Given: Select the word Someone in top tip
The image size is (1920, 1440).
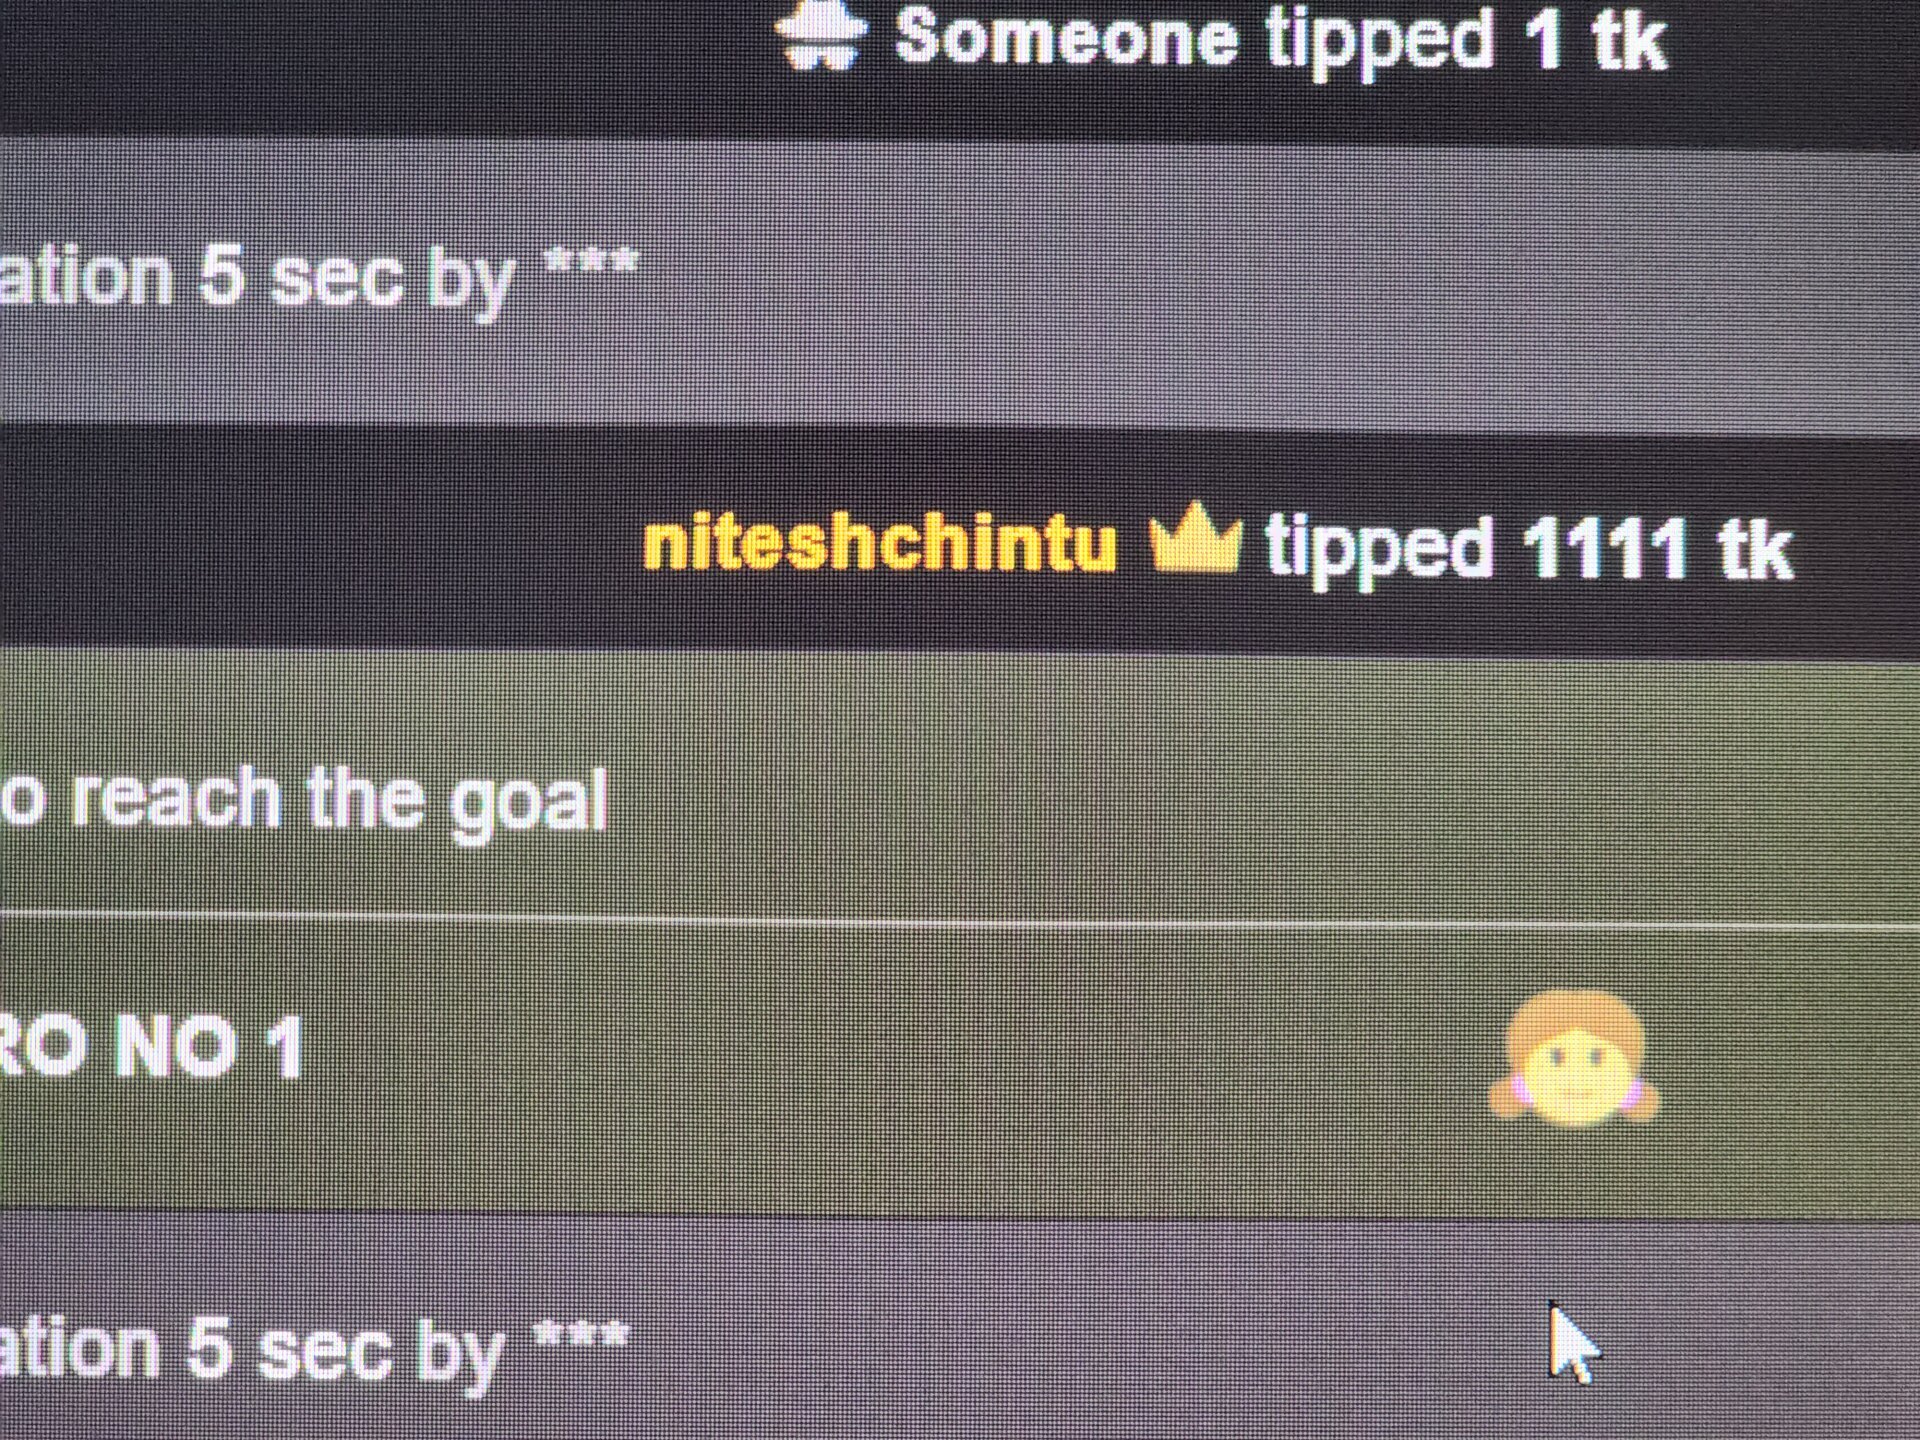Looking at the screenshot, I should coord(1066,38).
